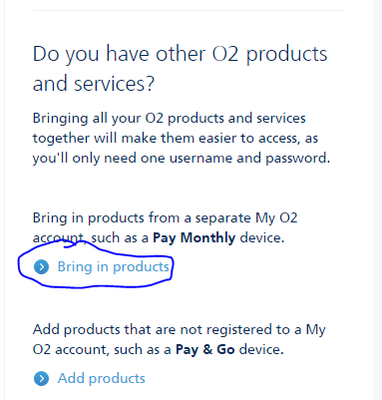
Task: Click the paragraph starting "Bringing all your O2"
Action: (x=181, y=138)
